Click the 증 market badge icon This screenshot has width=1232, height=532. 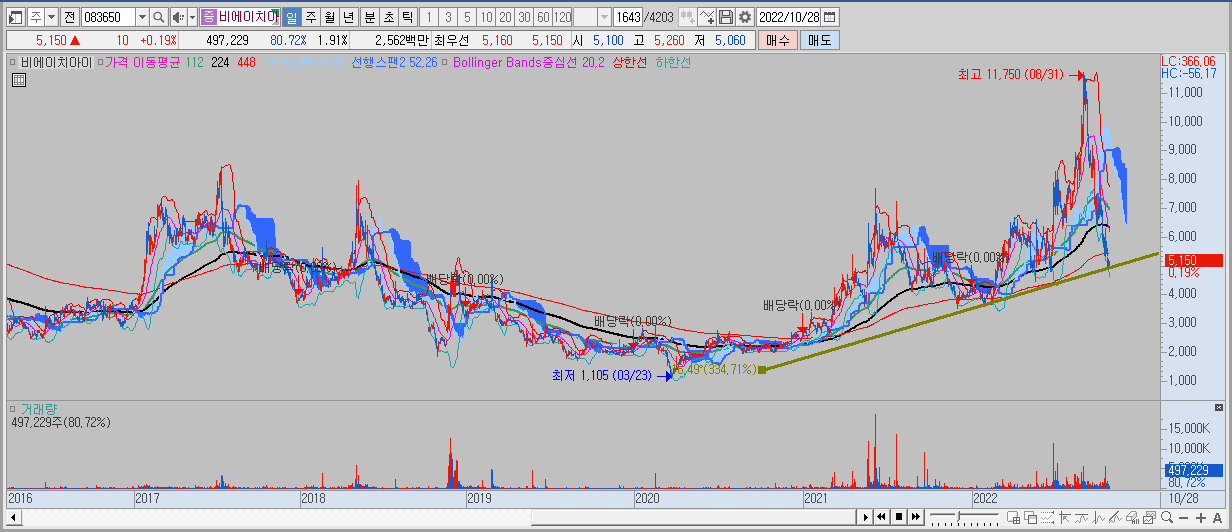(x=208, y=17)
